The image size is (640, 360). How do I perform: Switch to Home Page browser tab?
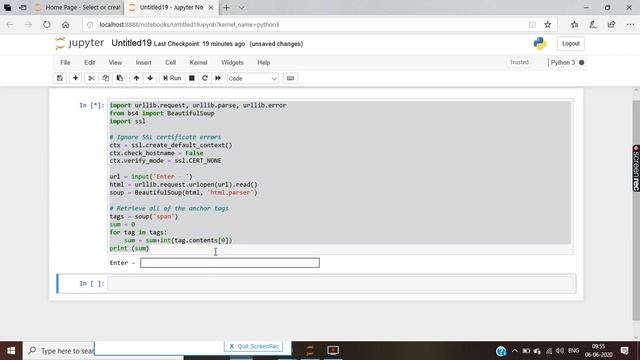(77, 7)
